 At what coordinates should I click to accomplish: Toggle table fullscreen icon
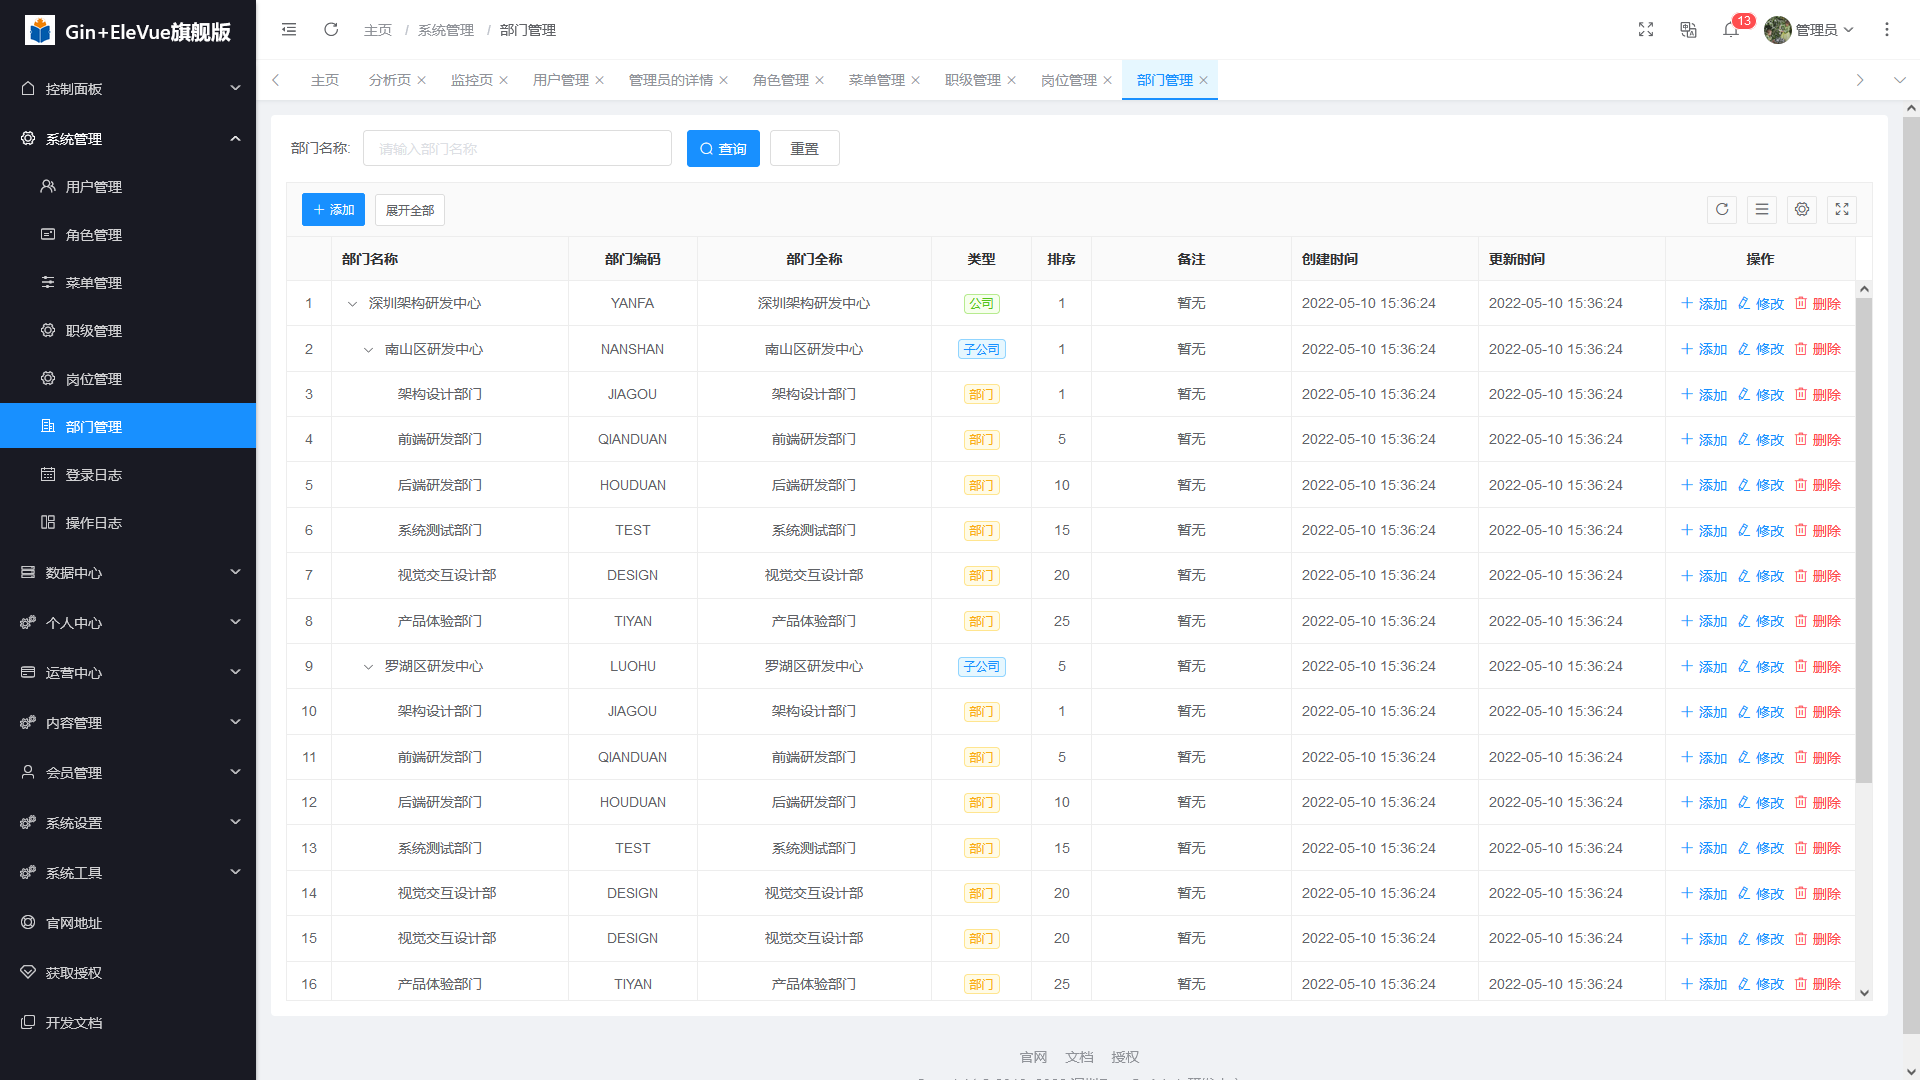(1842, 210)
